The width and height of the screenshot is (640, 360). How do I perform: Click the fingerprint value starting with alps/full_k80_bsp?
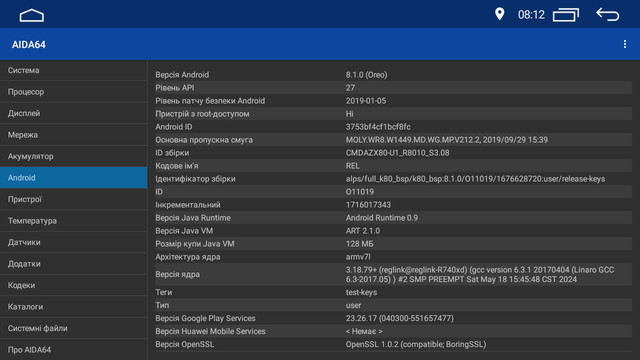[475, 179]
